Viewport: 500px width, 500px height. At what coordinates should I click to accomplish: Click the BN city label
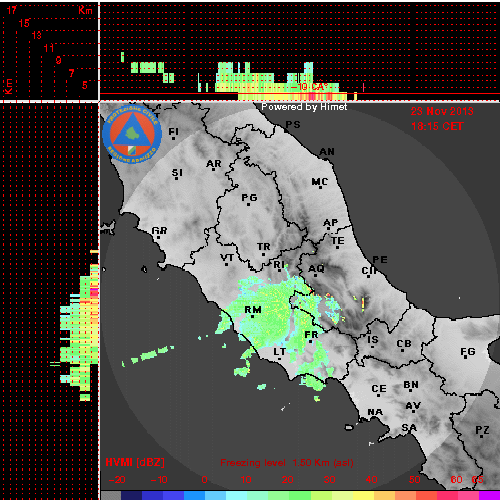(x=411, y=385)
